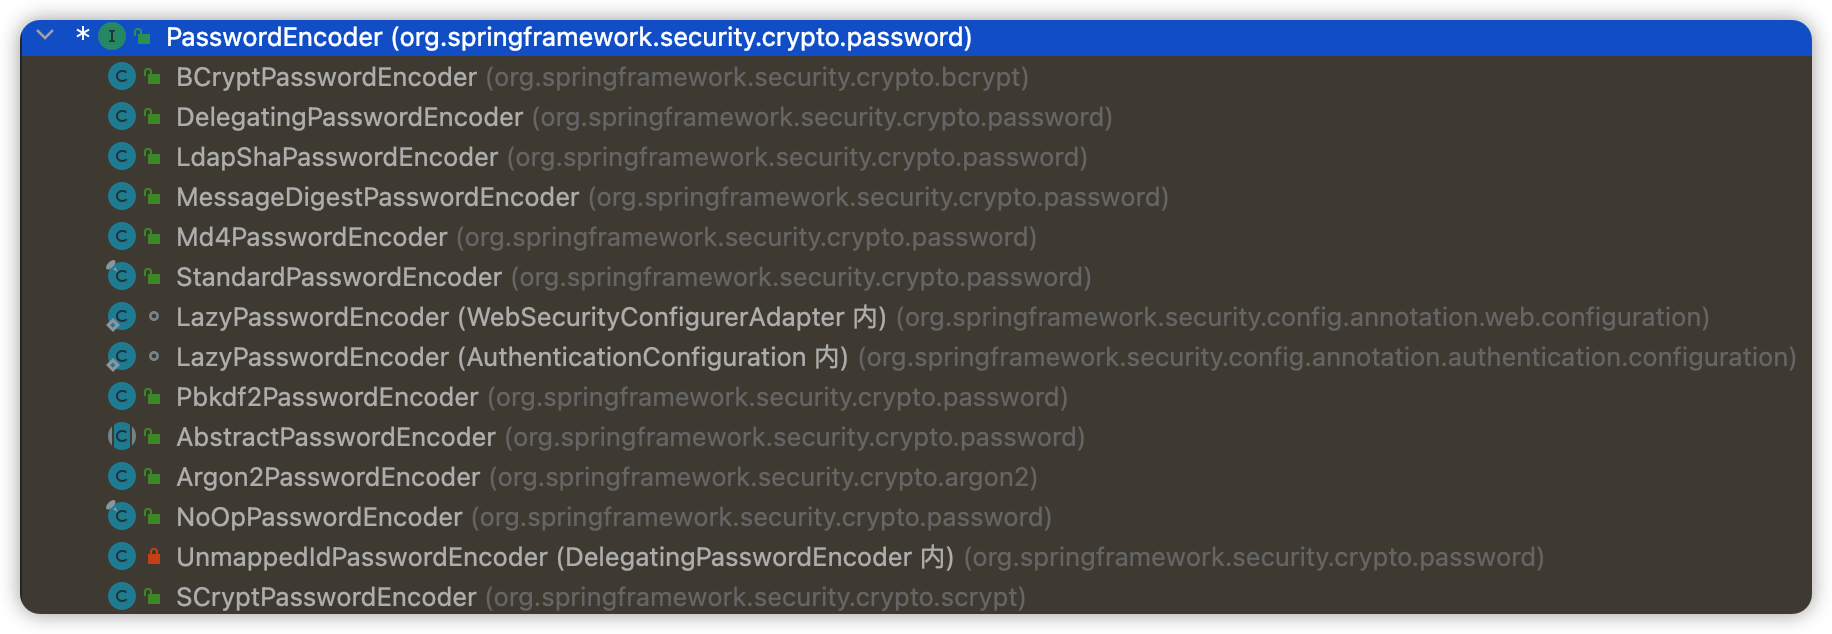Click the public access icon beside DelegatingPasswordEncoder
This screenshot has height=634, width=1832.
(153, 117)
